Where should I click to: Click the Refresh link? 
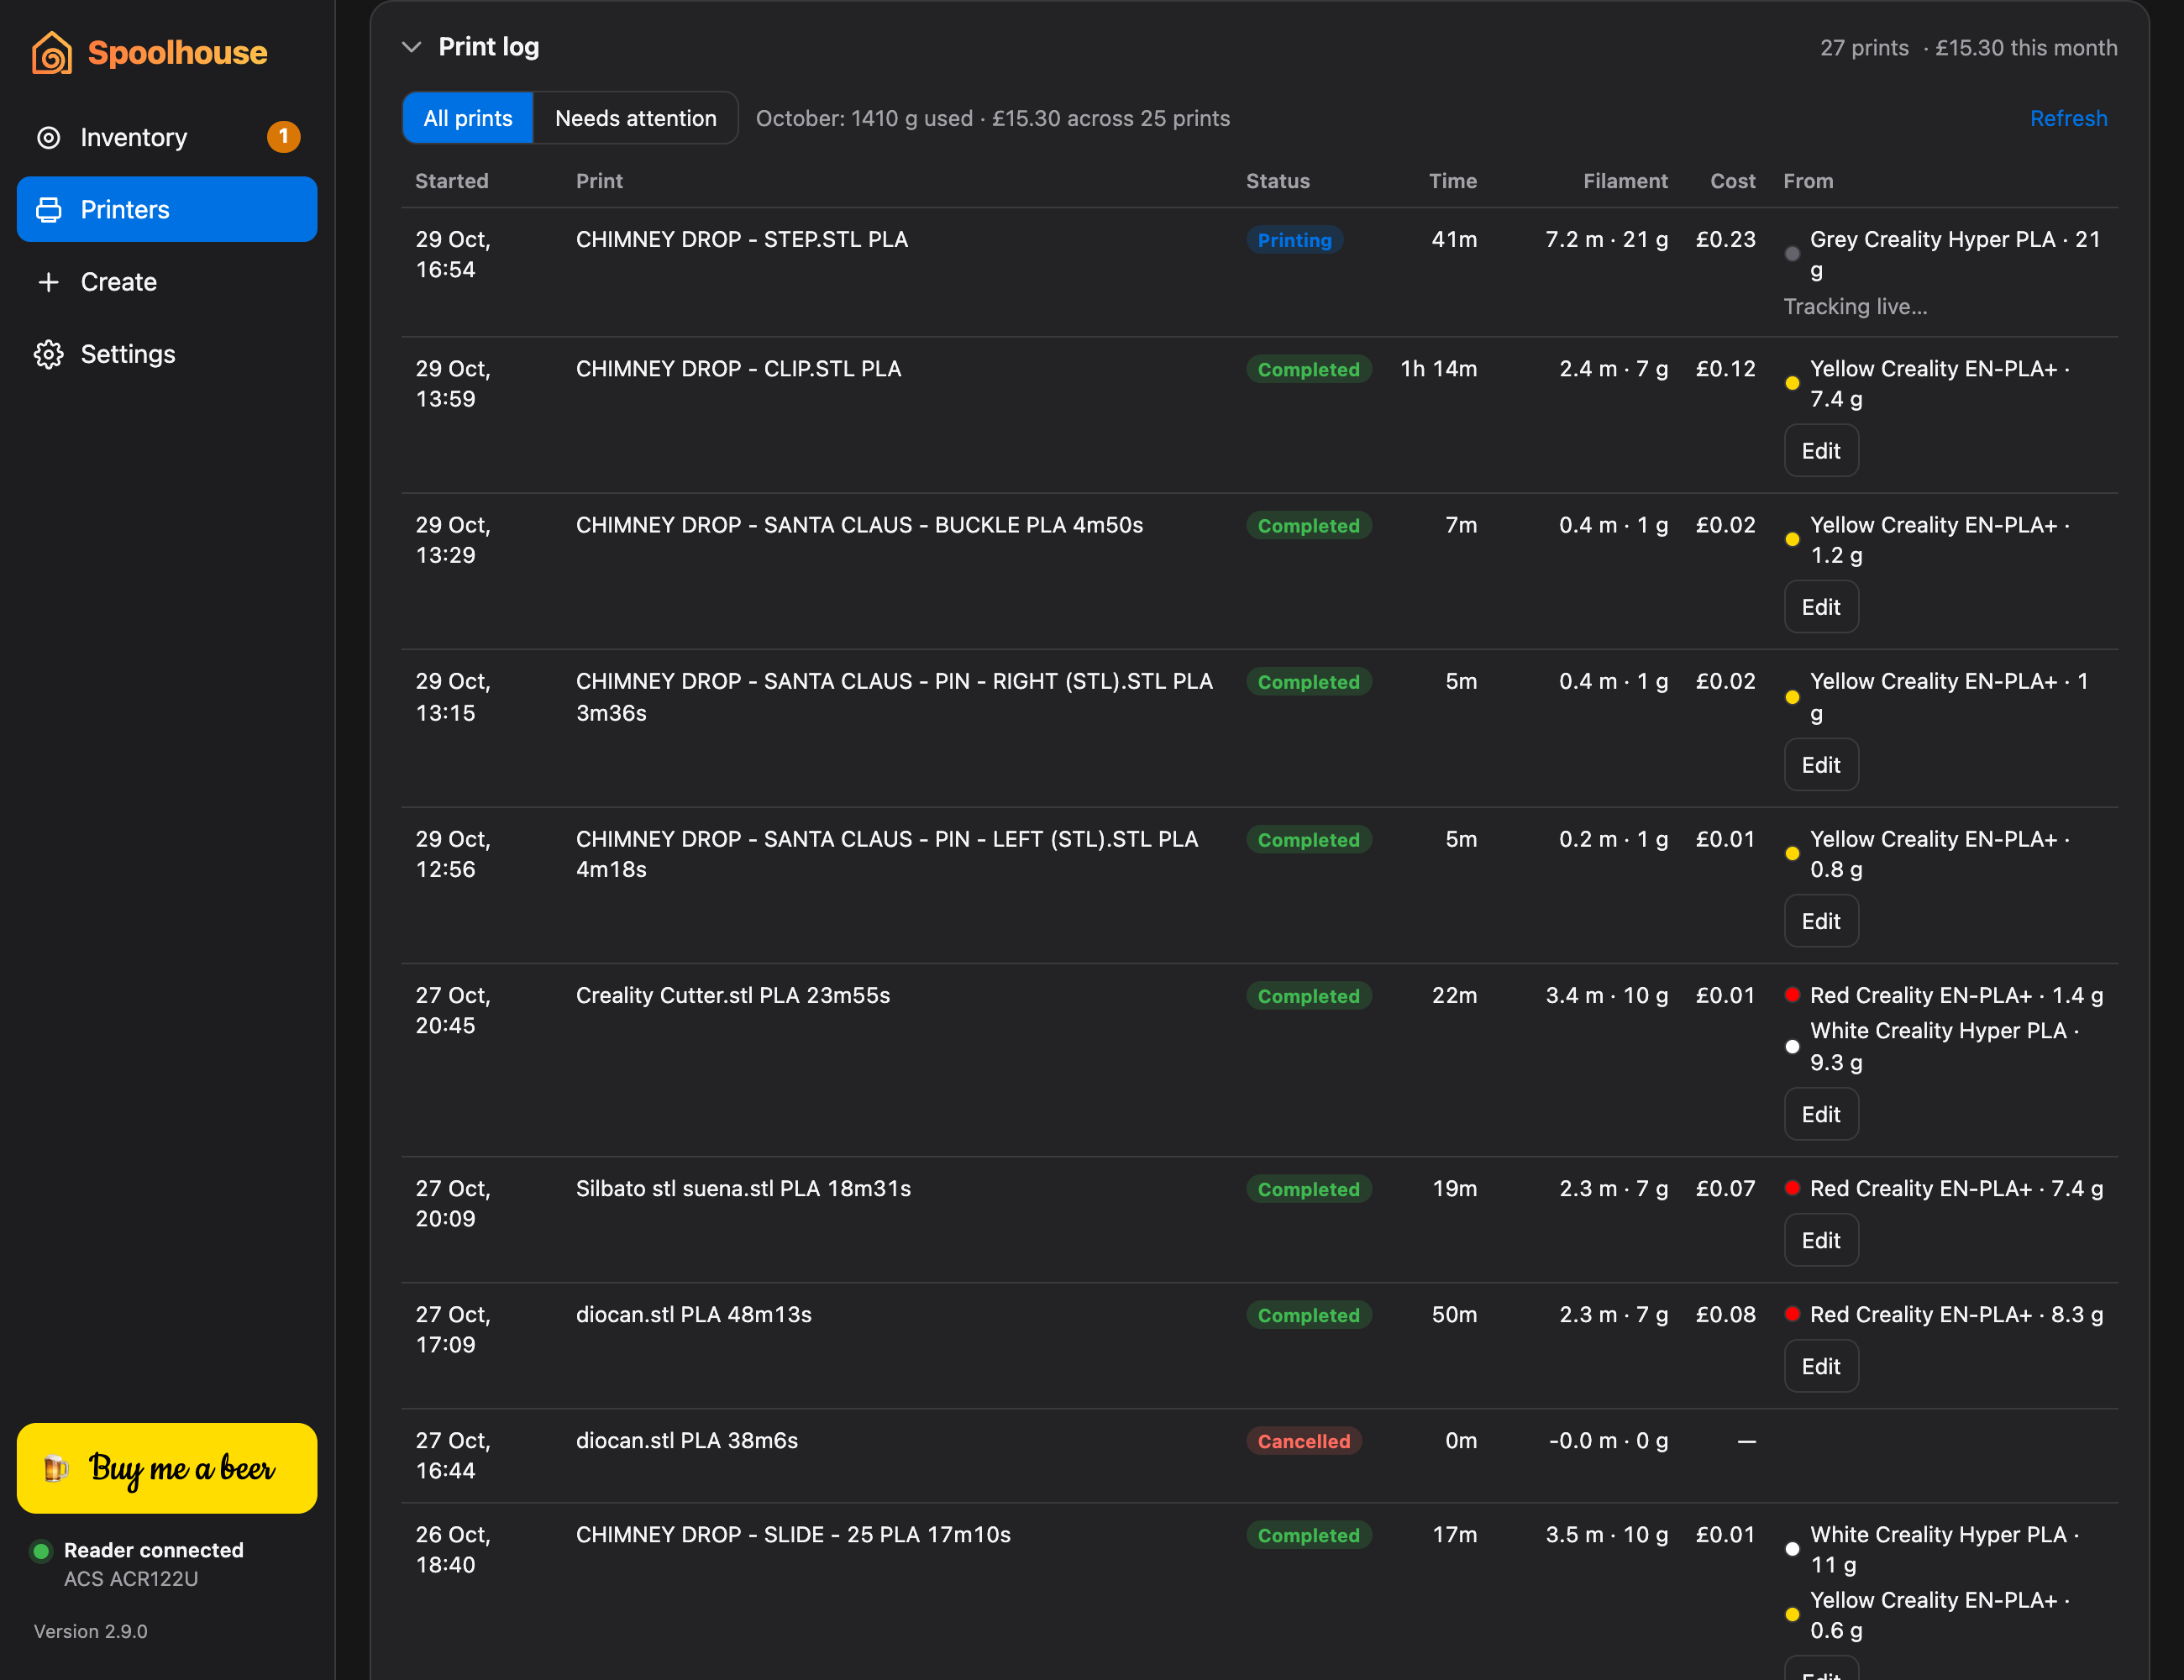coord(2068,118)
